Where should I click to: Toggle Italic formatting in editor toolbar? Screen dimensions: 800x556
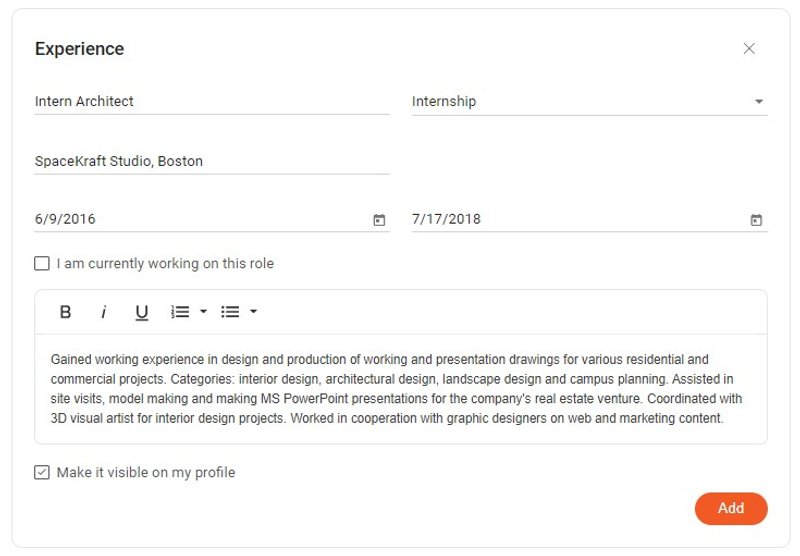pyautogui.click(x=103, y=312)
